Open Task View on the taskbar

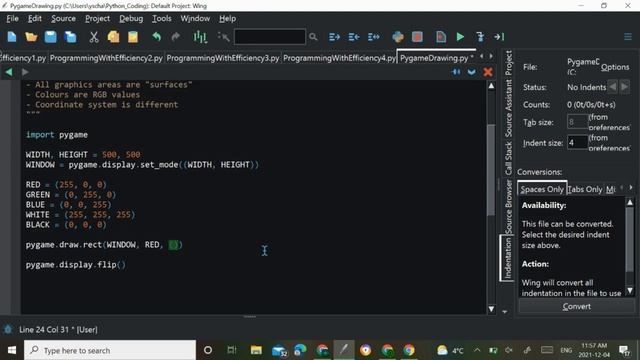(231, 350)
